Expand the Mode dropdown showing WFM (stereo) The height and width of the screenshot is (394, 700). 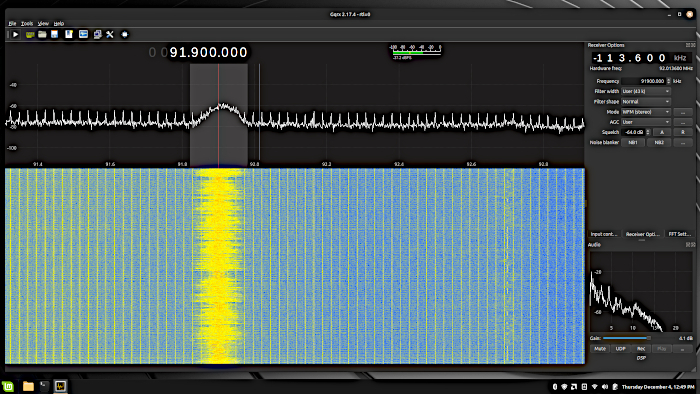click(646, 112)
